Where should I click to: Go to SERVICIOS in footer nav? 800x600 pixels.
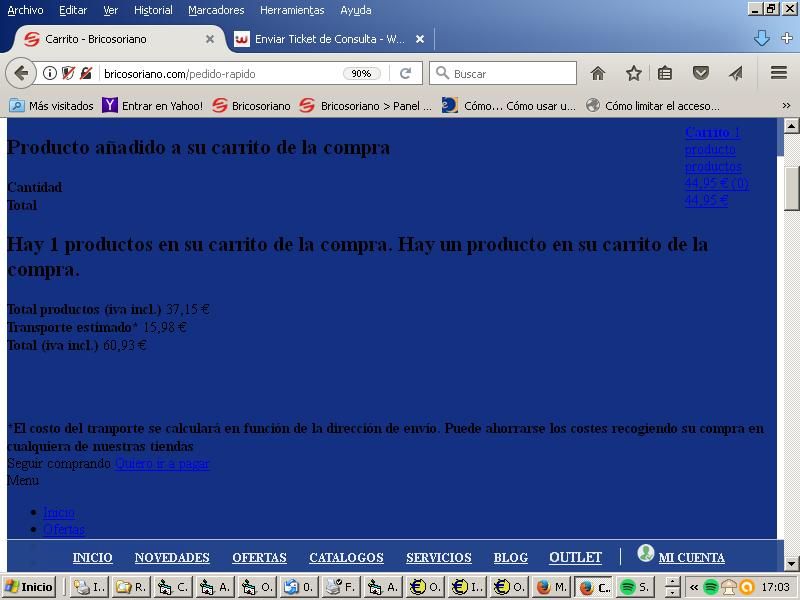[439, 558]
